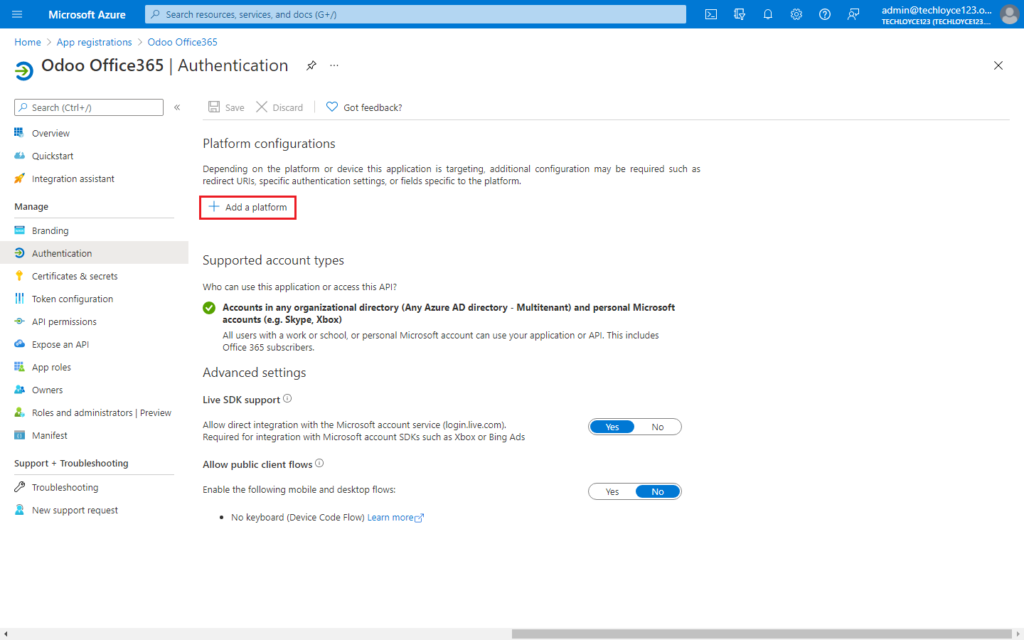This screenshot has height=640, width=1024.
Task: Show Live SDK support info tooltip
Action: [x=287, y=398]
